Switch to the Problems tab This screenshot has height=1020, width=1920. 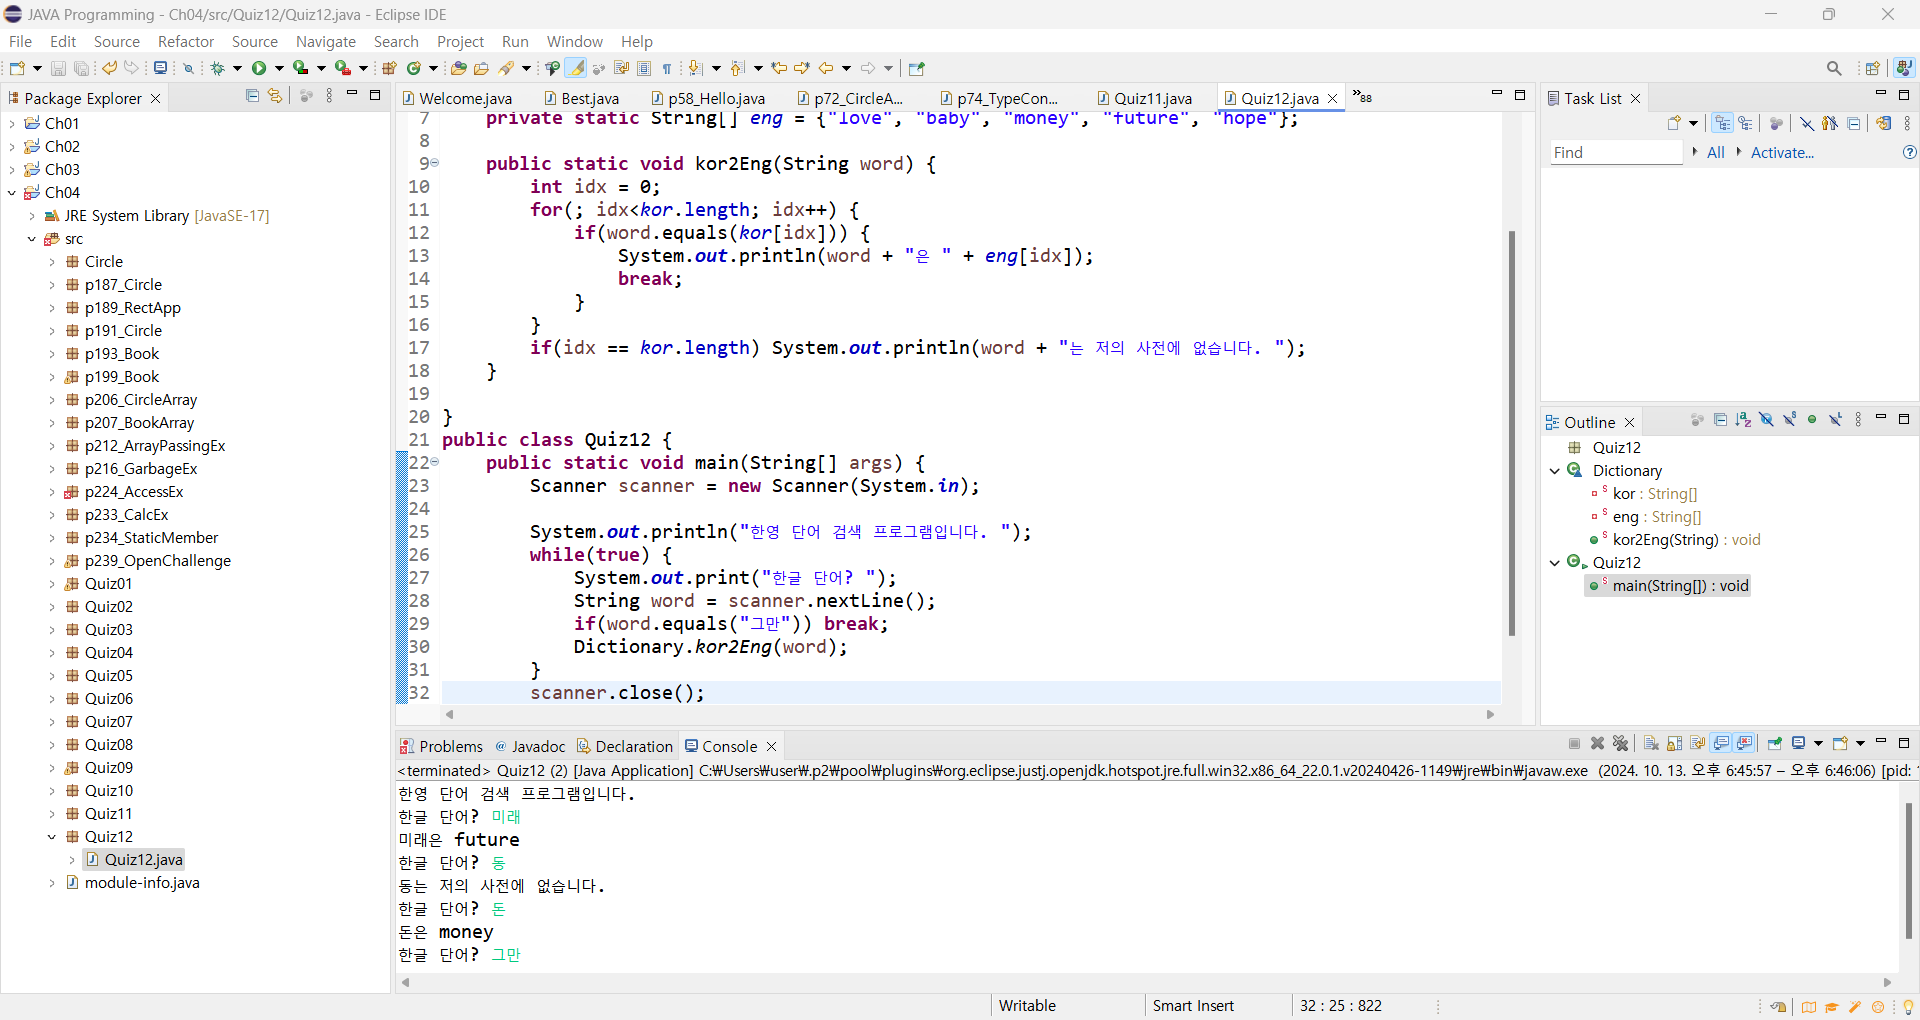pyautogui.click(x=441, y=746)
